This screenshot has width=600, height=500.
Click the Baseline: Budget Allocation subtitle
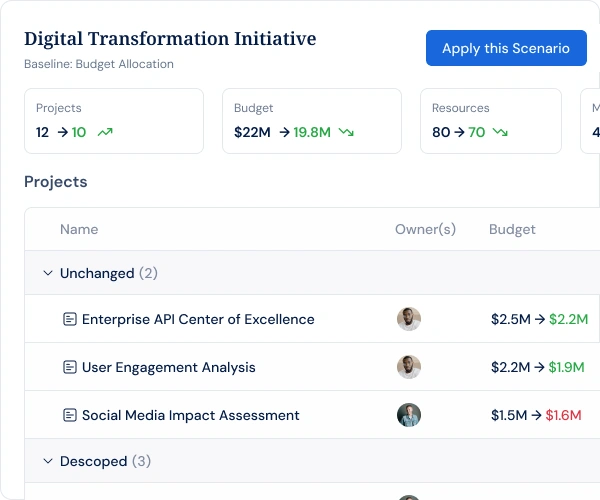99,64
